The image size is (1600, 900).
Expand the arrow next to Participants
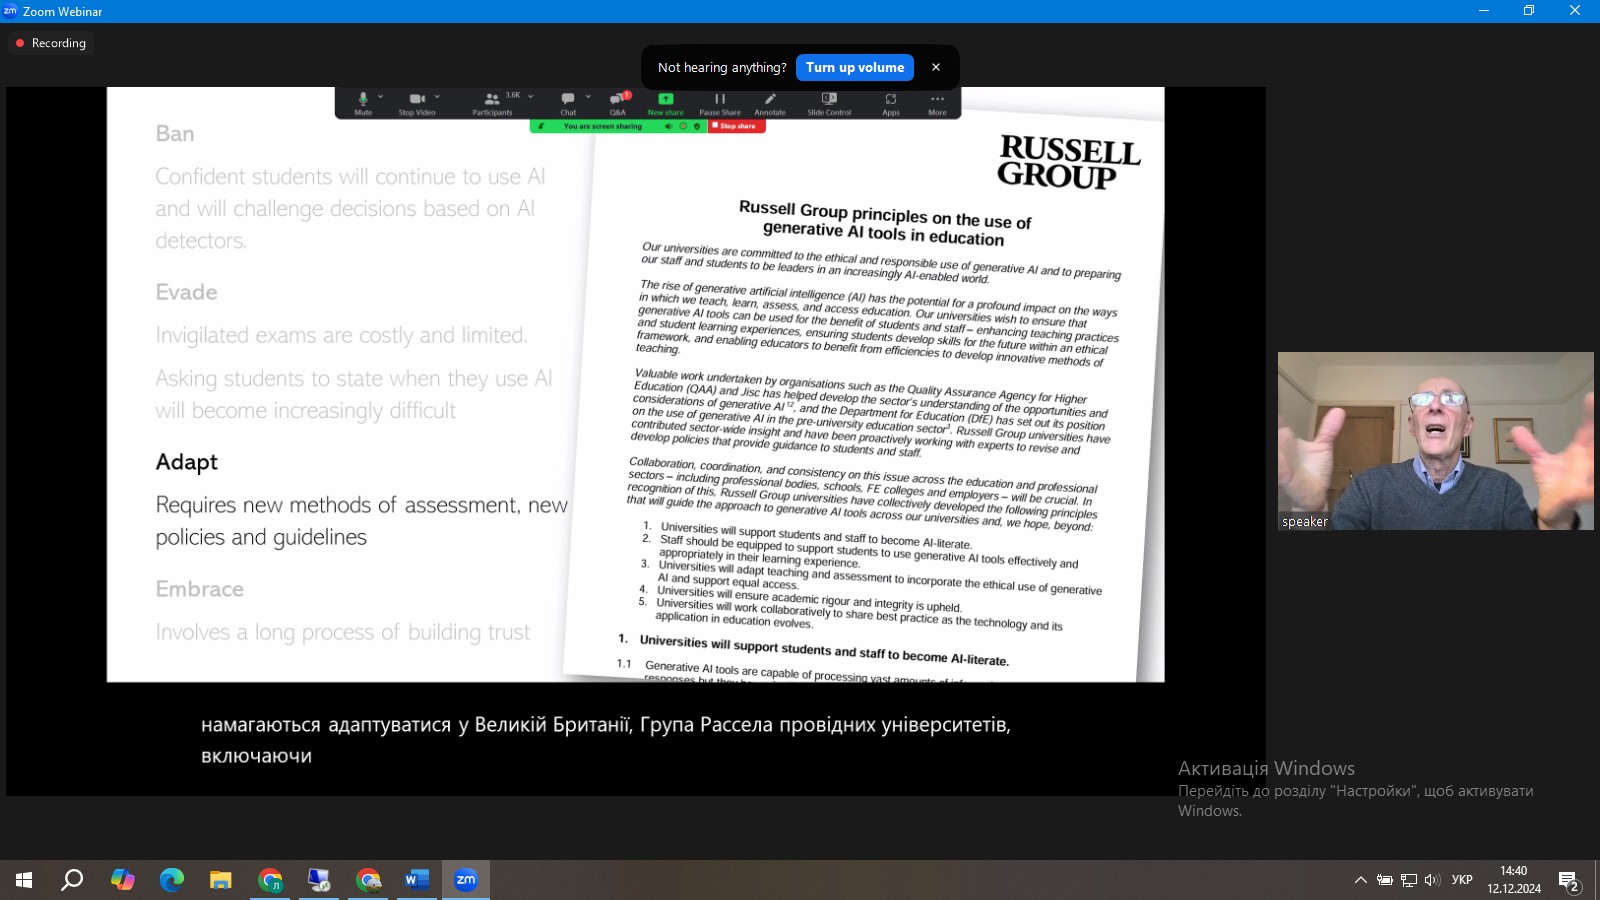[x=531, y=97]
